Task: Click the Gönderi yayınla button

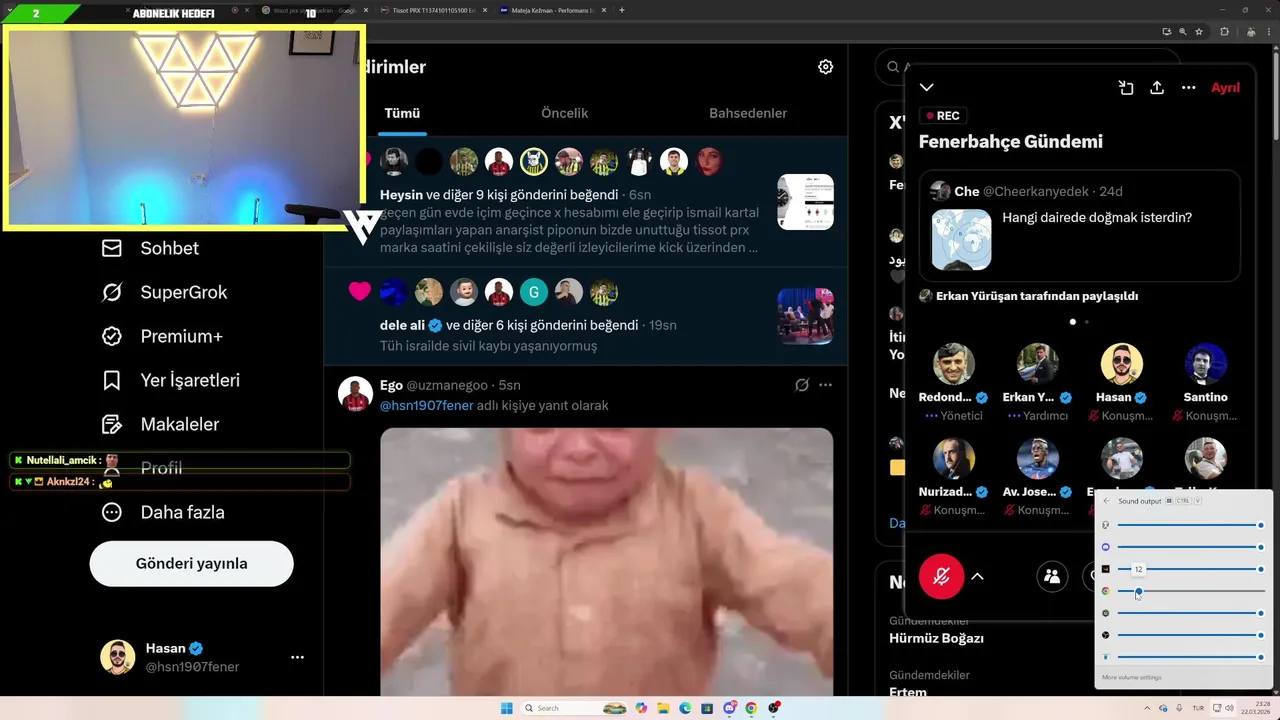Action: click(191, 563)
